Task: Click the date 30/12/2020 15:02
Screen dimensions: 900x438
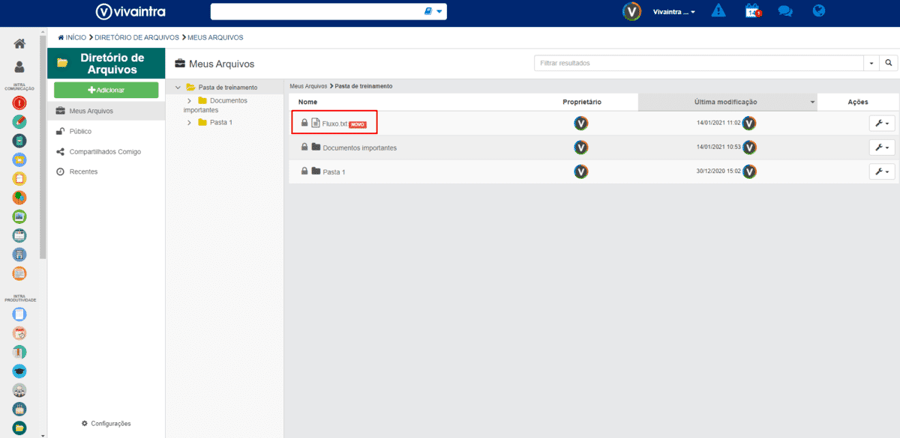Action: point(718,172)
